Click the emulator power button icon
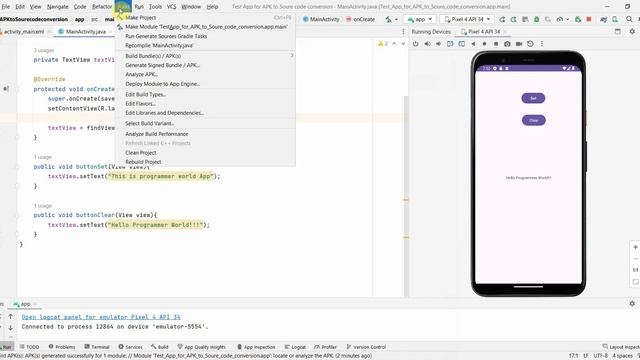The height and width of the screenshot is (360, 640). pos(416,44)
